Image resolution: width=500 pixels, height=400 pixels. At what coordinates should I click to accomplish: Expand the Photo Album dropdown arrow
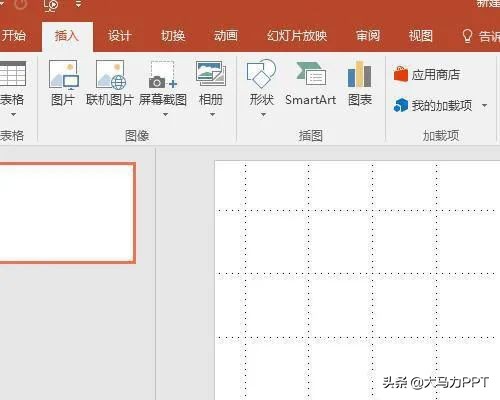pos(212,115)
